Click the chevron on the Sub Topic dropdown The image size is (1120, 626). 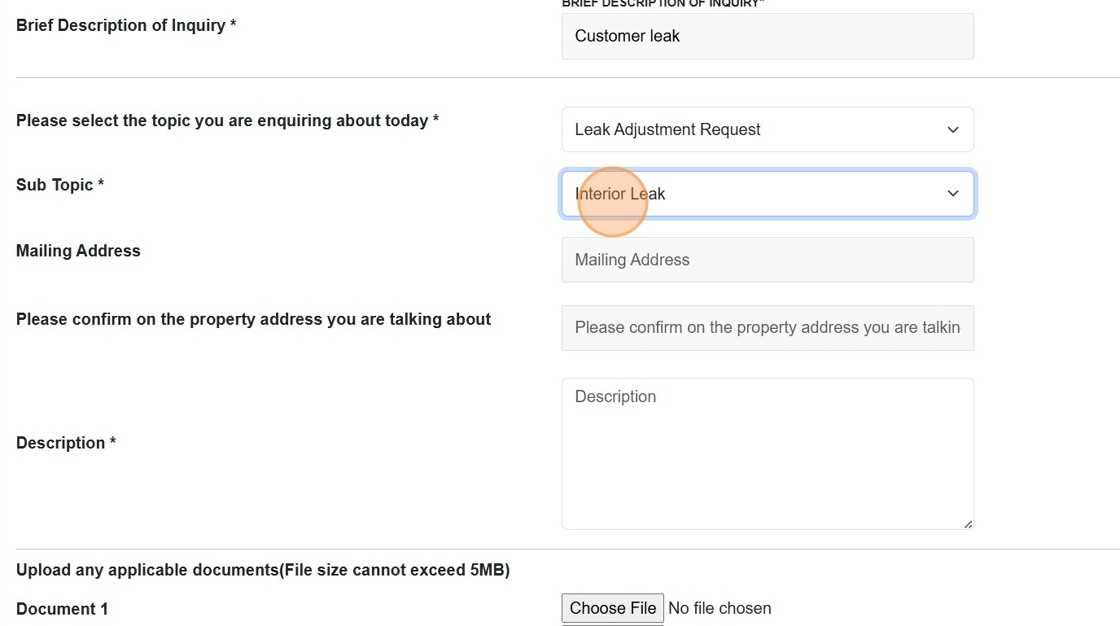tap(952, 193)
